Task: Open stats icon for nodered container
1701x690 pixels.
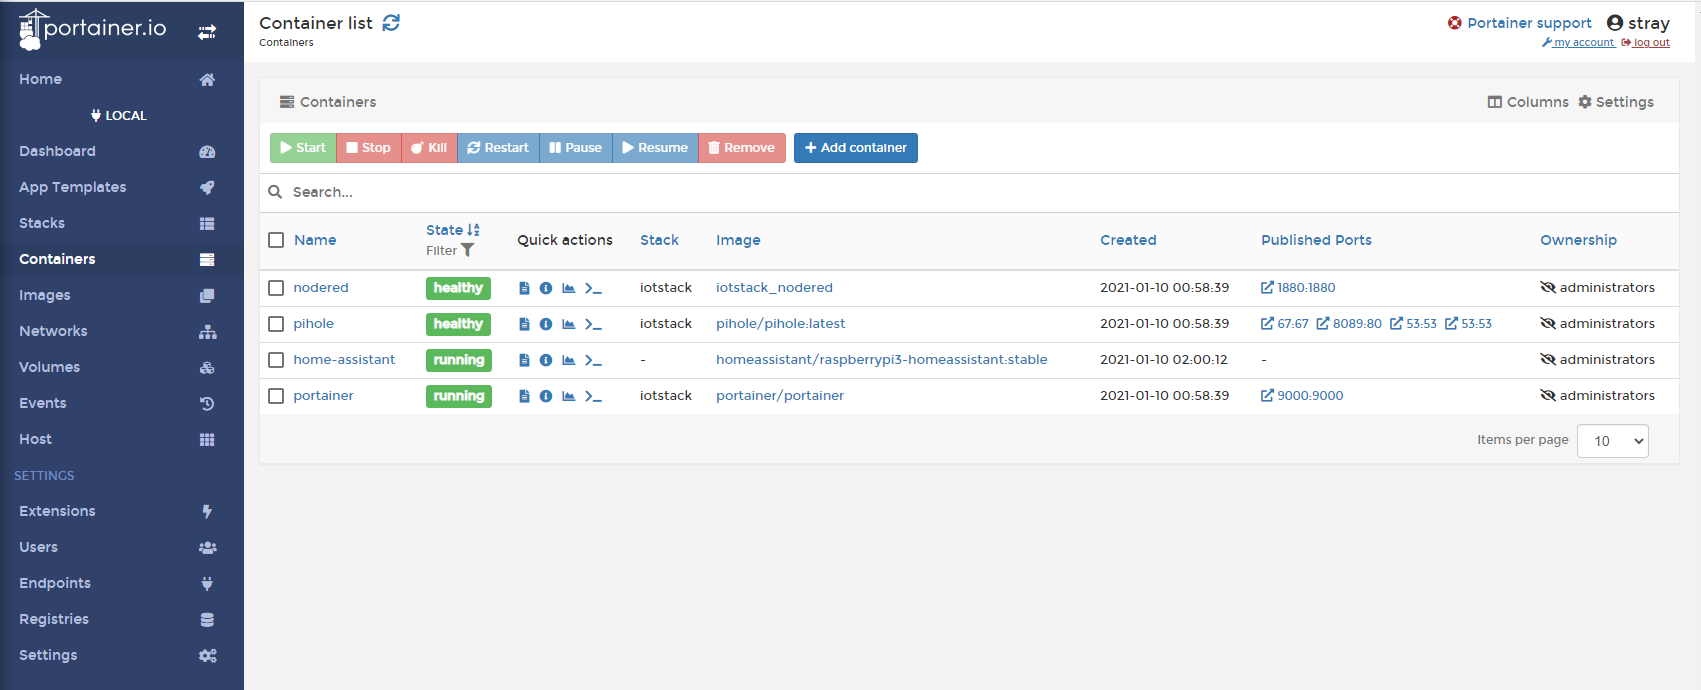Action: [568, 288]
